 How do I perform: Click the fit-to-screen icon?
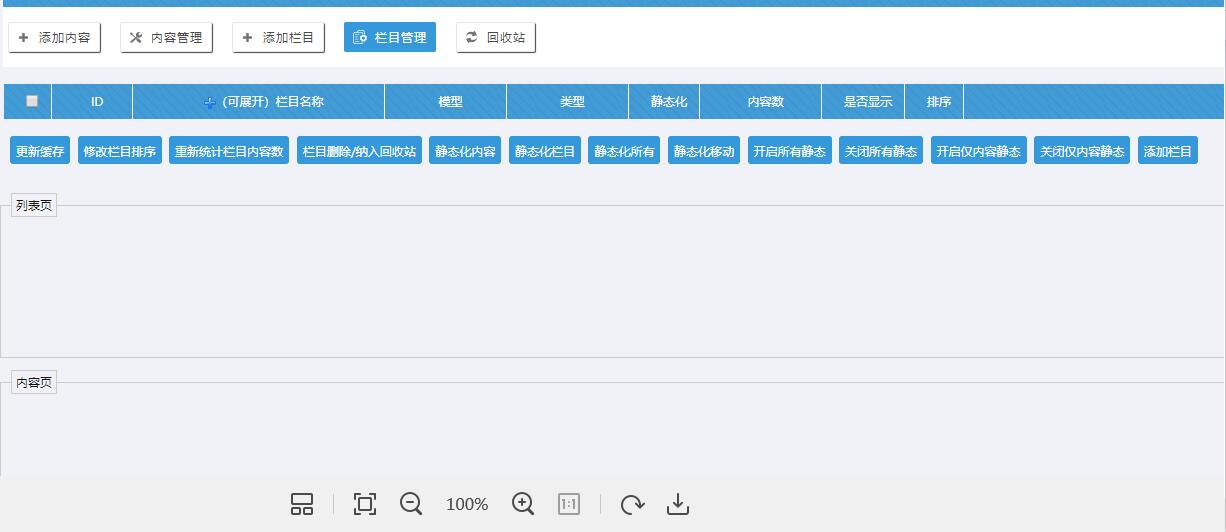coord(365,504)
